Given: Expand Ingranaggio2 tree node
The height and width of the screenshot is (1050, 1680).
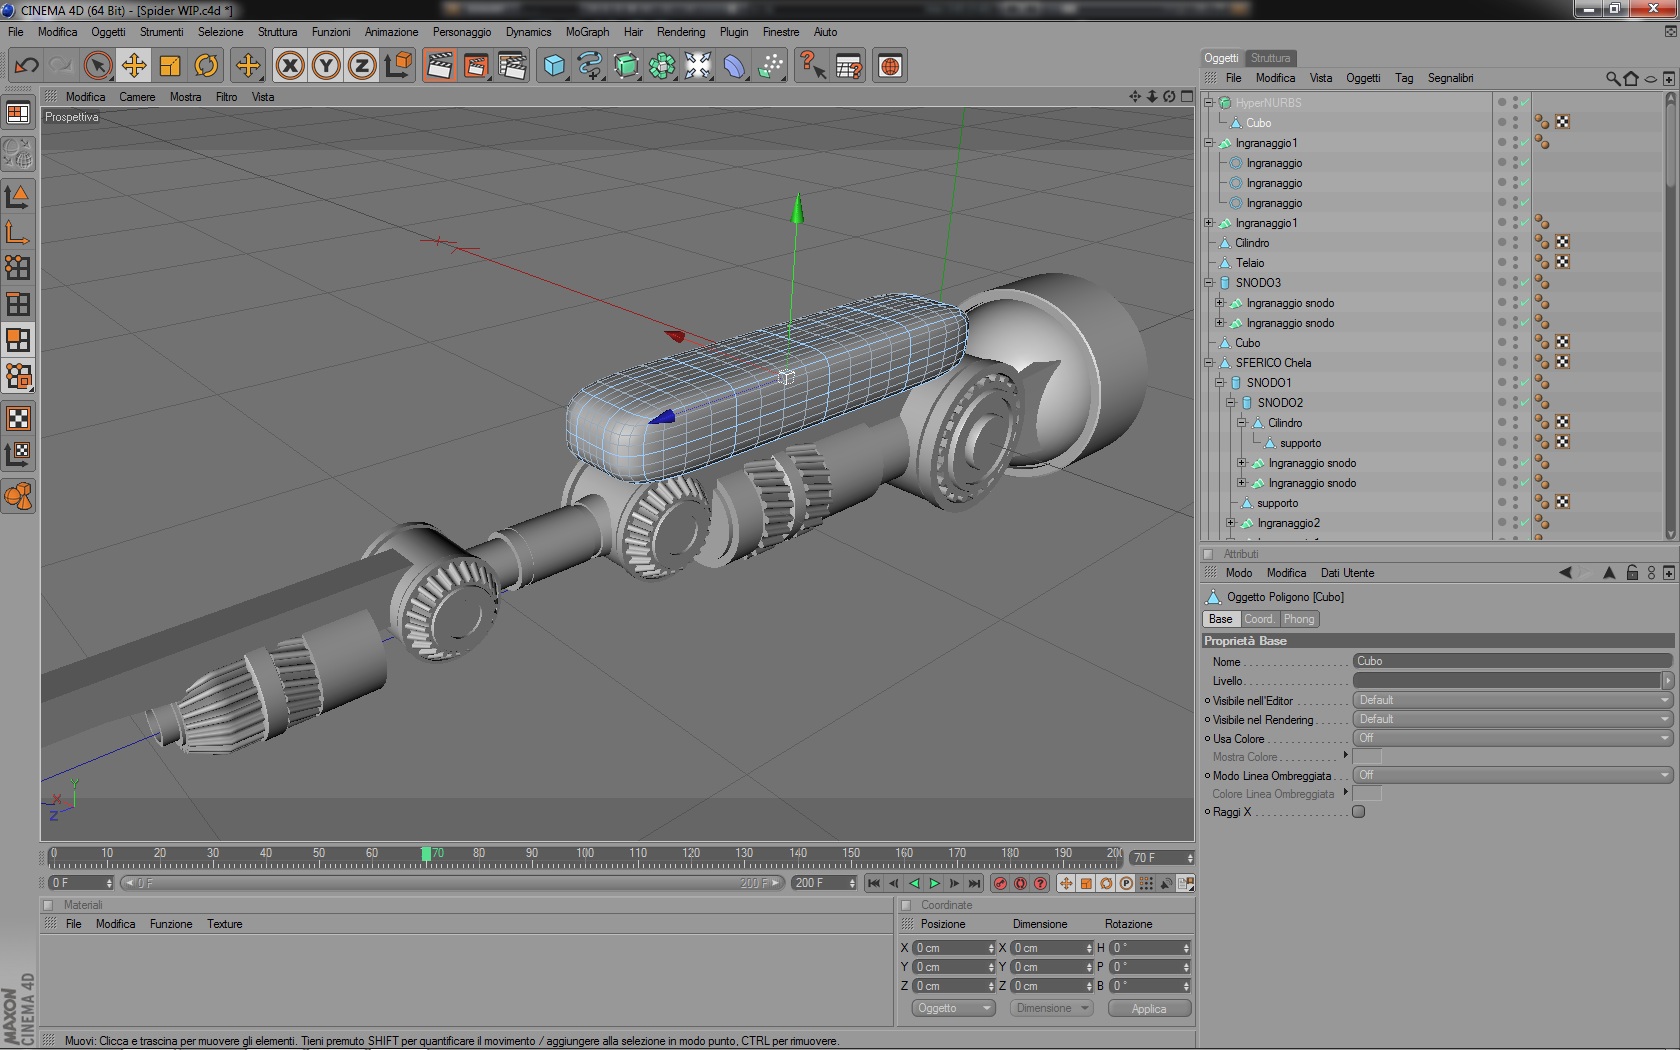Looking at the screenshot, I should pyautogui.click(x=1230, y=523).
